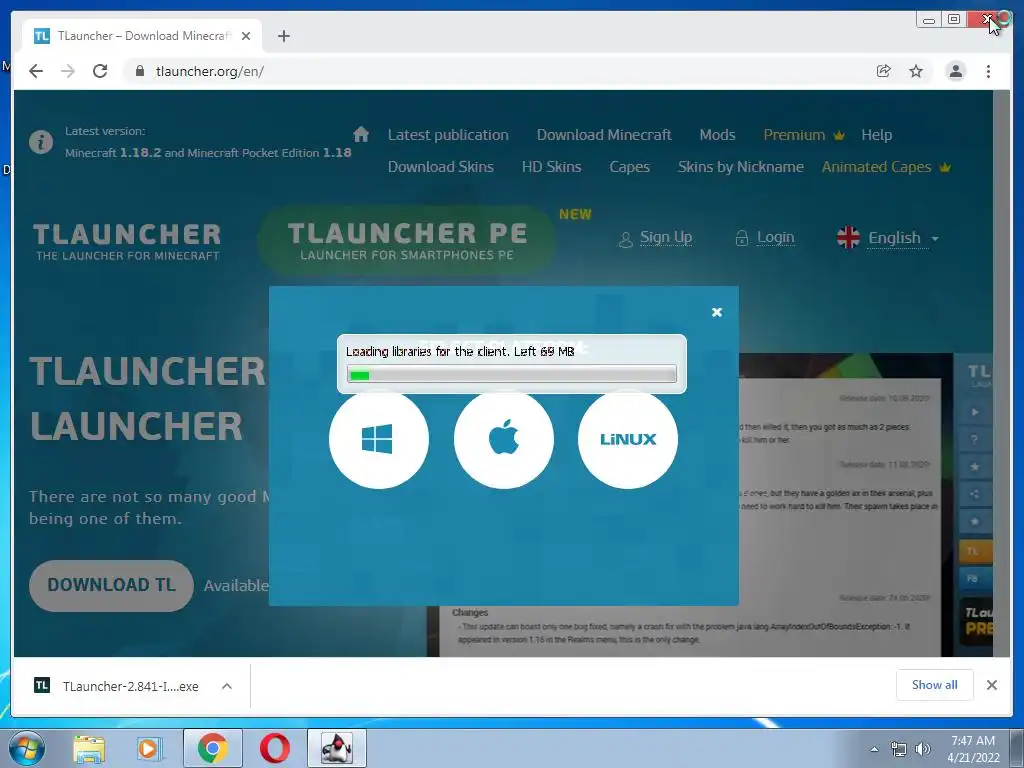Click the forward navigation arrow
Screen dimensions: 1024x768
coord(68,71)
